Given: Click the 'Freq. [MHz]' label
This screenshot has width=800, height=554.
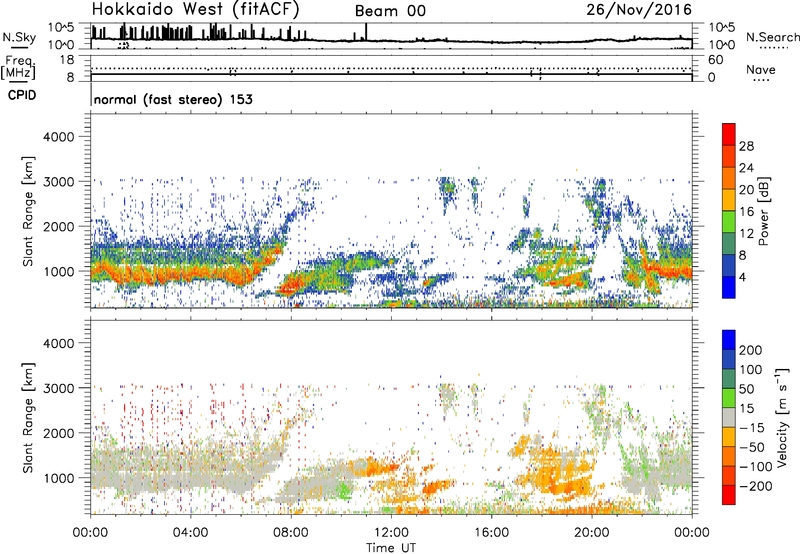Looking at the screenshot, I should tap(18, 68).
